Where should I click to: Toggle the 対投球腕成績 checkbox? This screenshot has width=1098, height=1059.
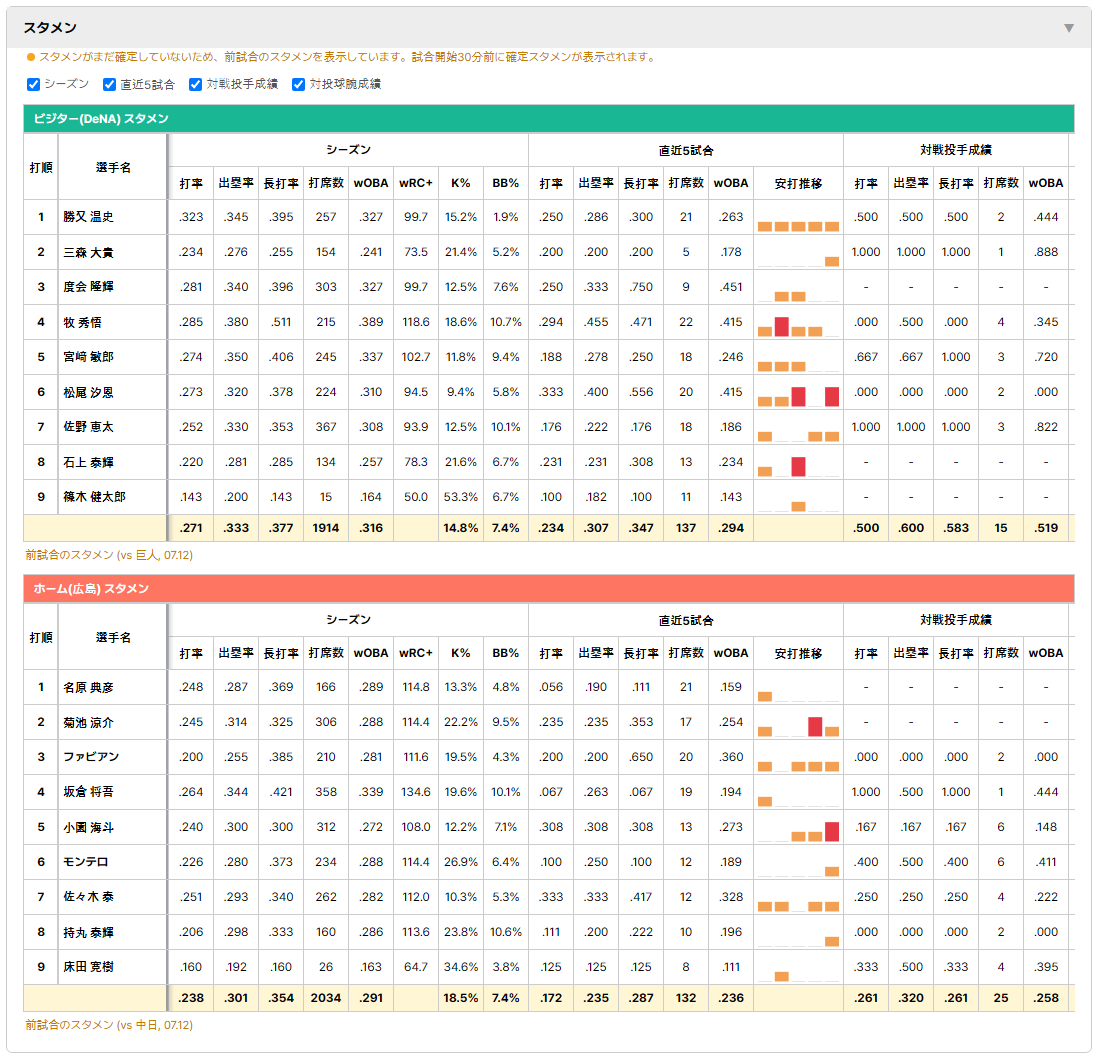pyautogui.click(x=298, y=84)
